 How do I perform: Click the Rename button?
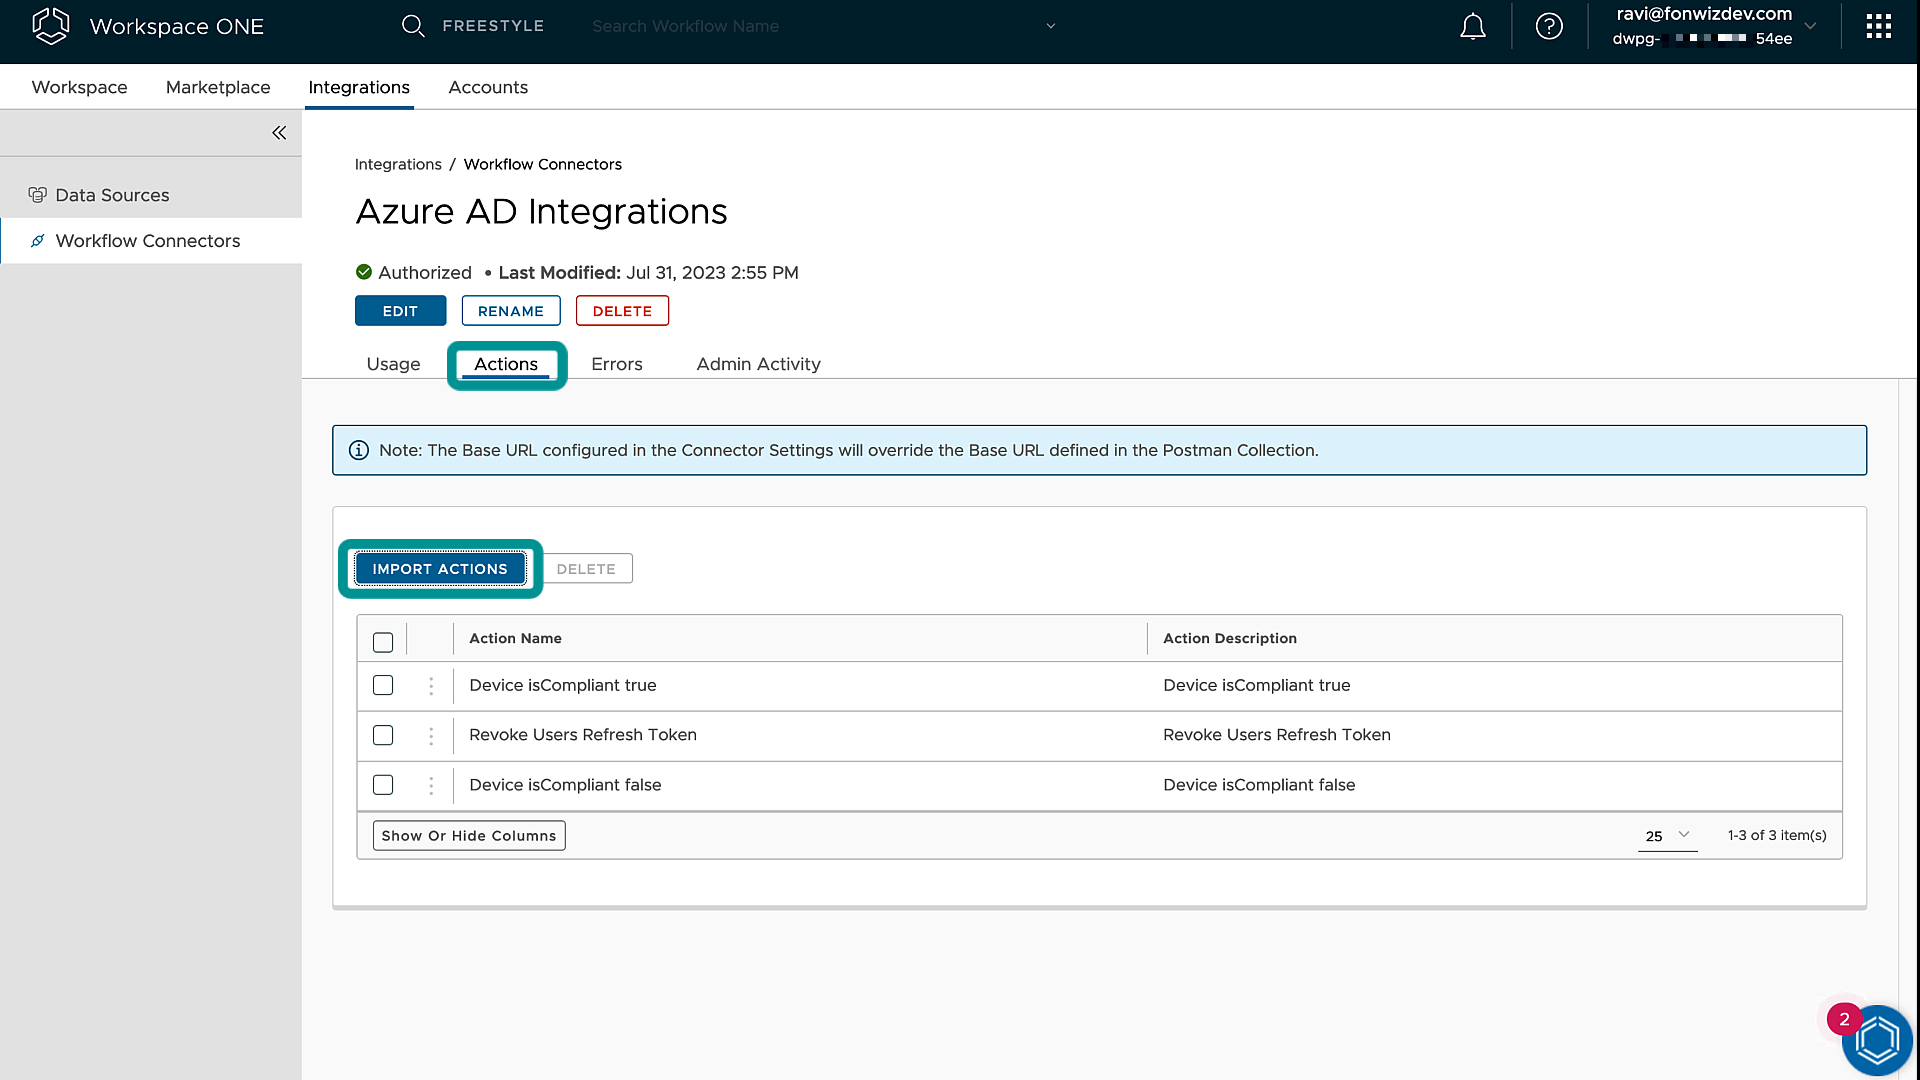510,311
